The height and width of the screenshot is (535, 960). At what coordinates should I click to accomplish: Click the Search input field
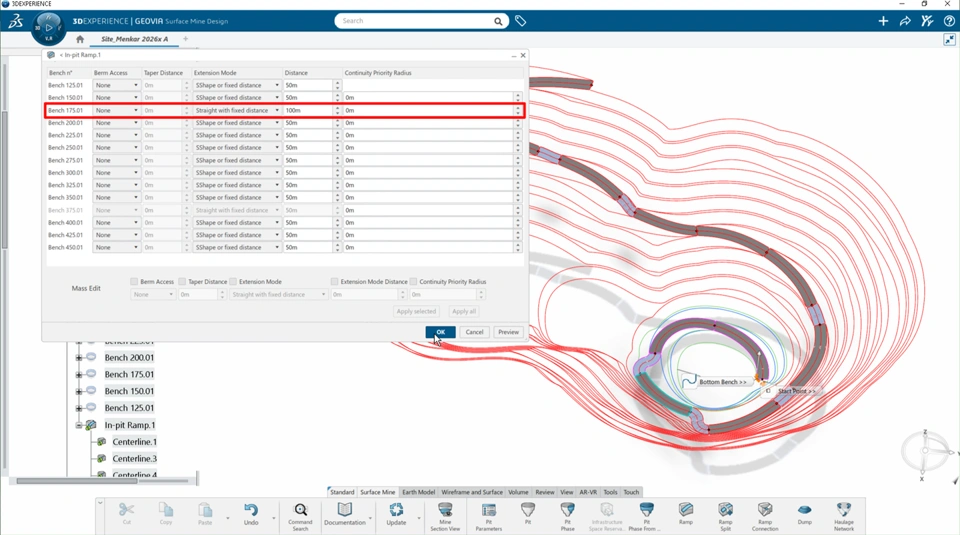pos(416,21)
